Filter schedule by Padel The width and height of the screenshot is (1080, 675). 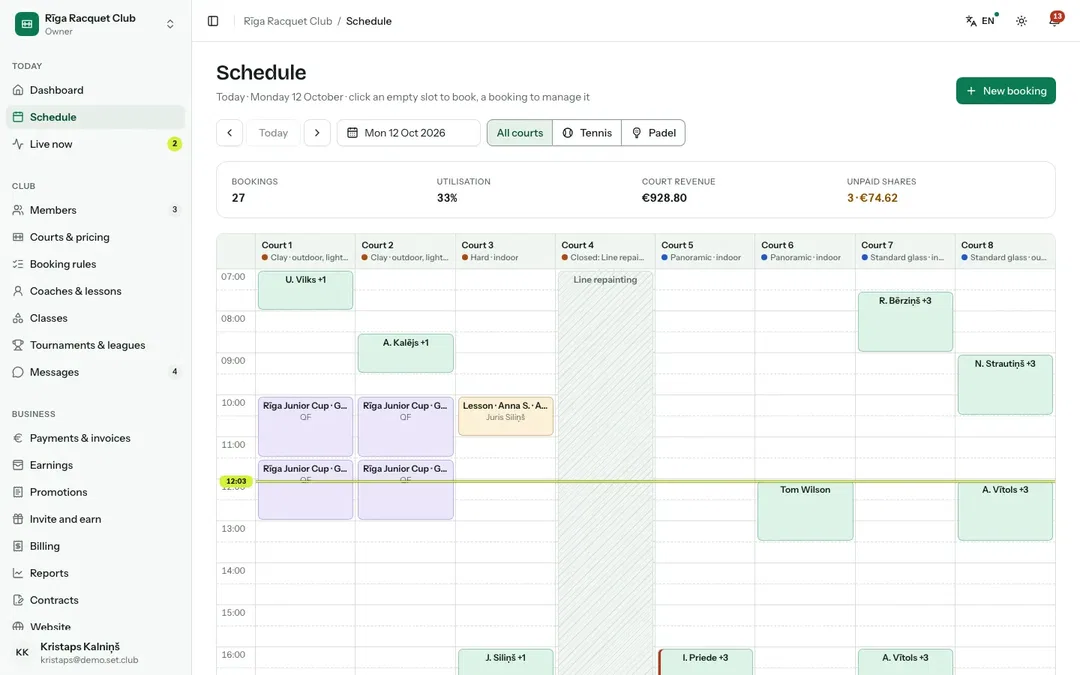point(654,133)
